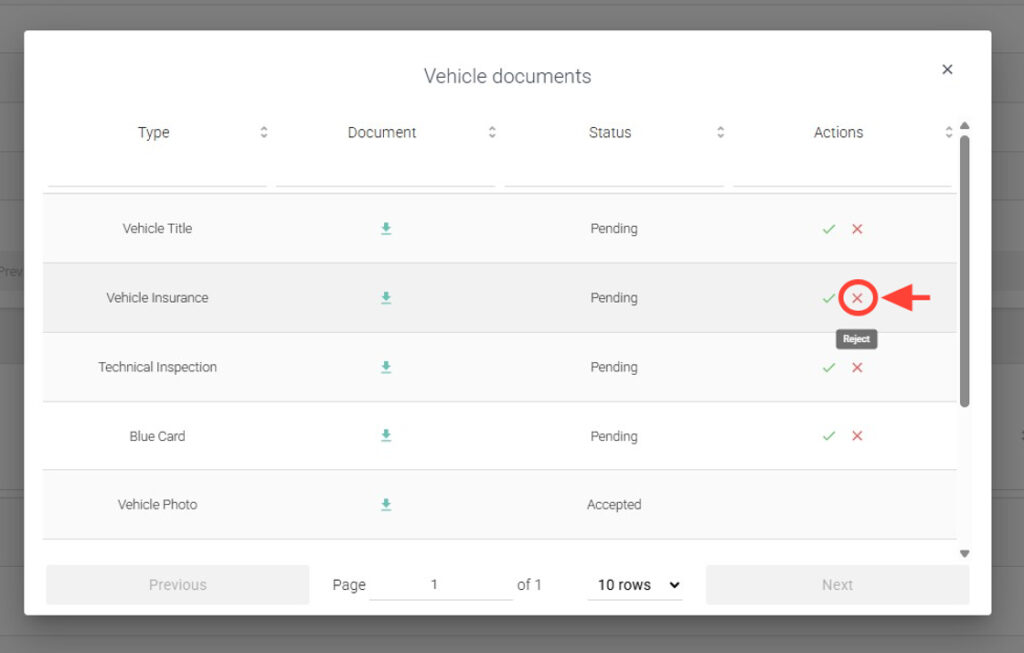Click the Next page button
The image size is (1024, 653).
click(837, 585)
